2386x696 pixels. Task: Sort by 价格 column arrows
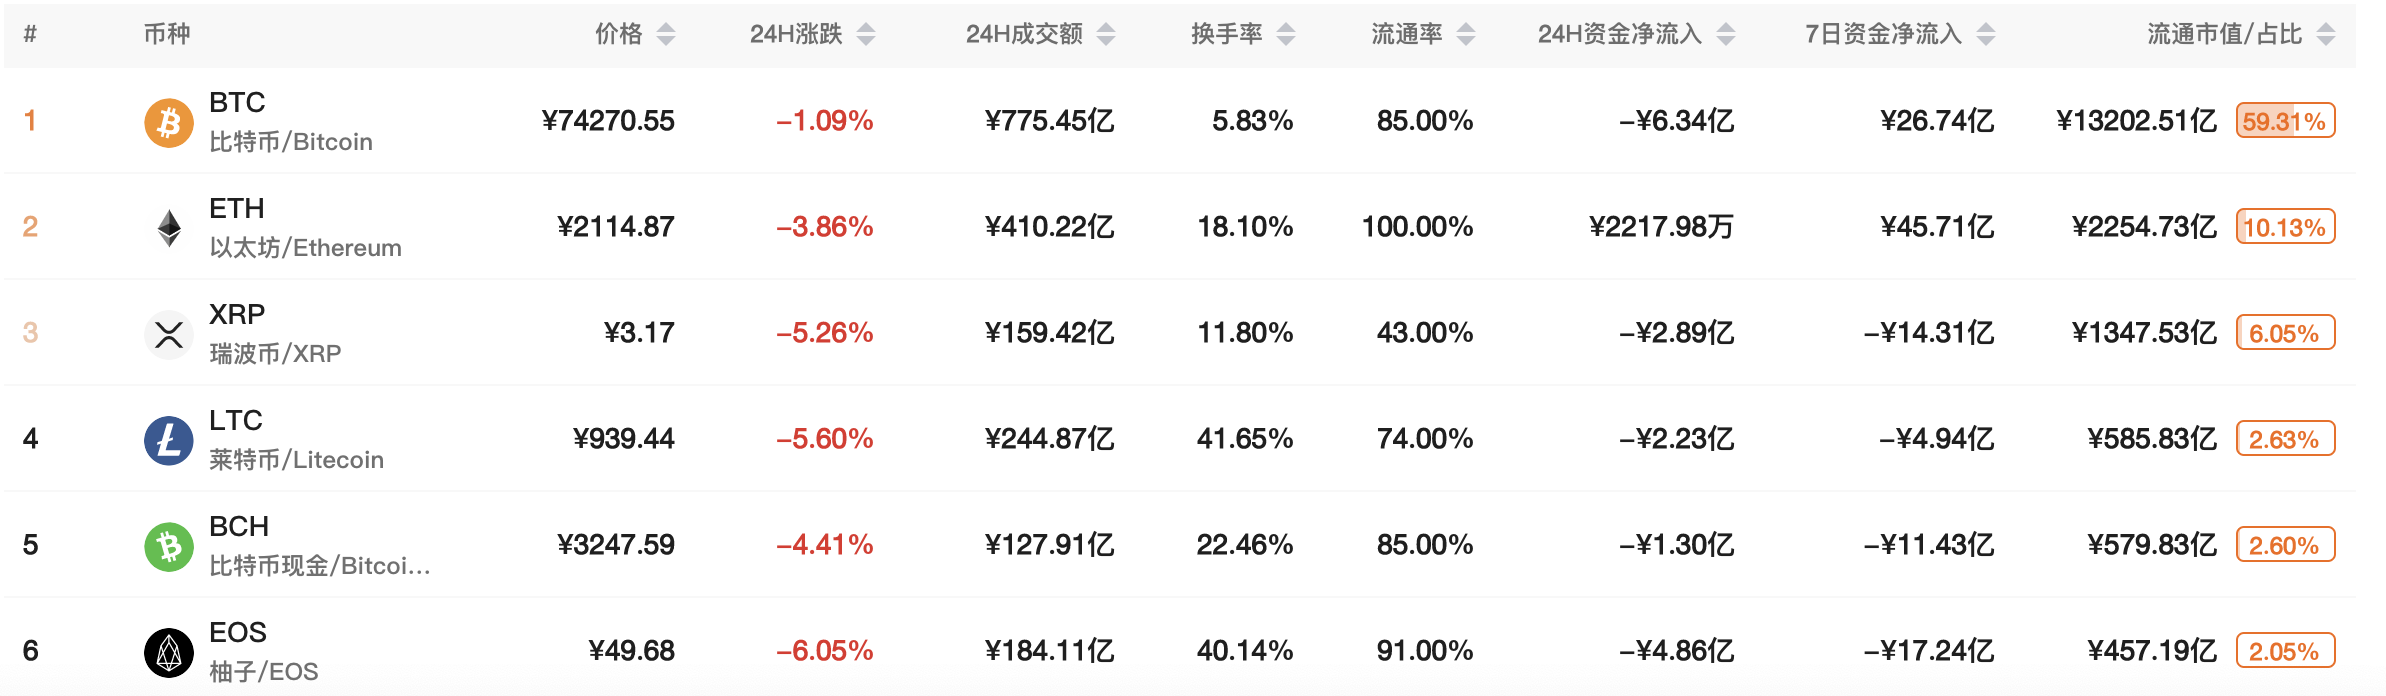coord(666,34)
